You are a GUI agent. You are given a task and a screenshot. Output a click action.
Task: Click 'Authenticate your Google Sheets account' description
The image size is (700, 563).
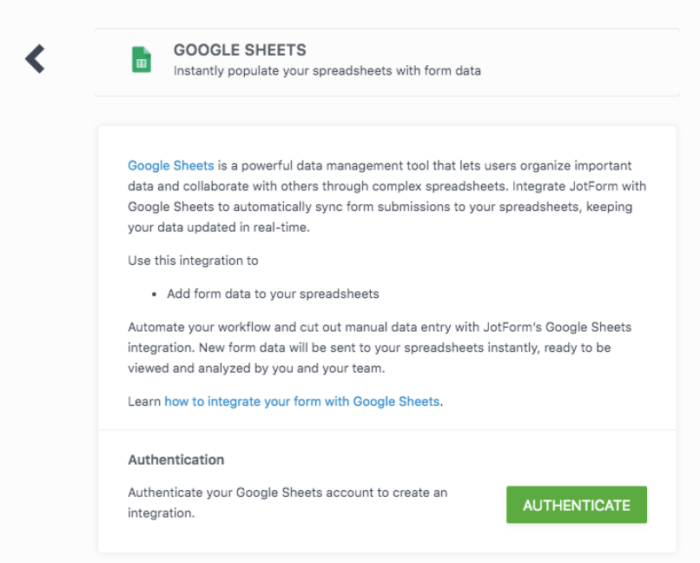tap(288, 493)
